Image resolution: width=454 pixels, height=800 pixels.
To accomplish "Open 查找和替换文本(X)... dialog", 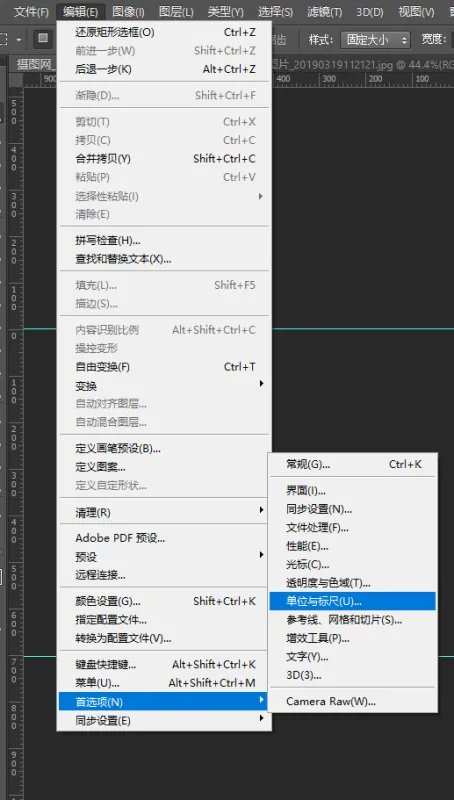I will [164, 259].
